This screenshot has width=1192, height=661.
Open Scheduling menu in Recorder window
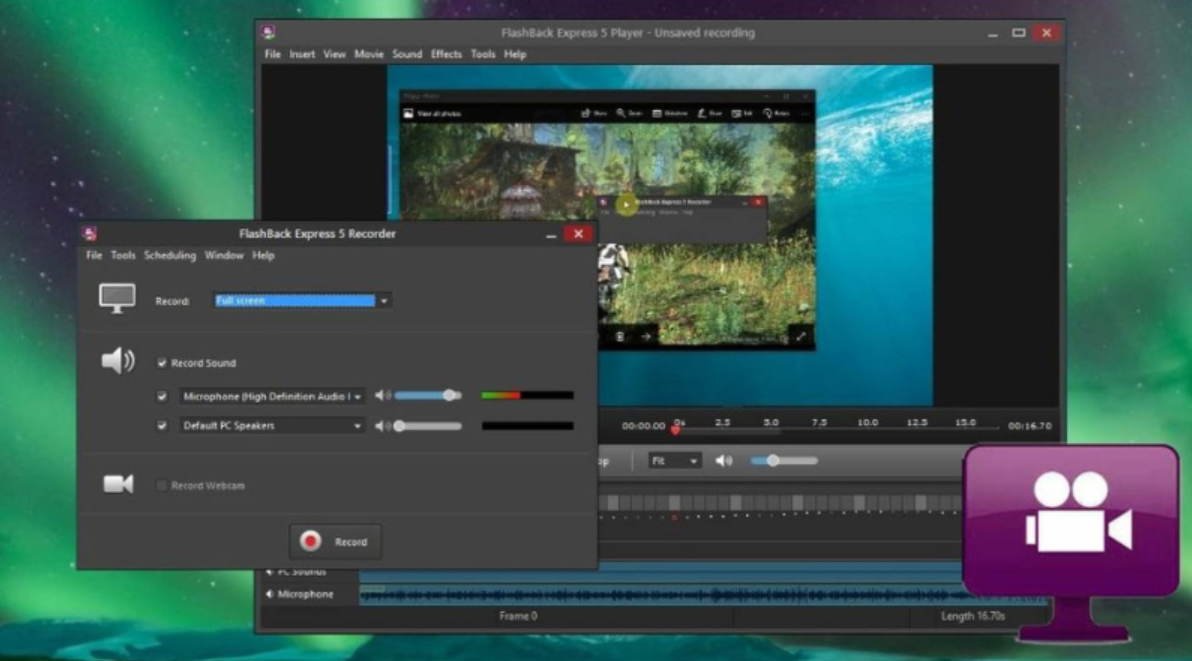coord(170,255)
